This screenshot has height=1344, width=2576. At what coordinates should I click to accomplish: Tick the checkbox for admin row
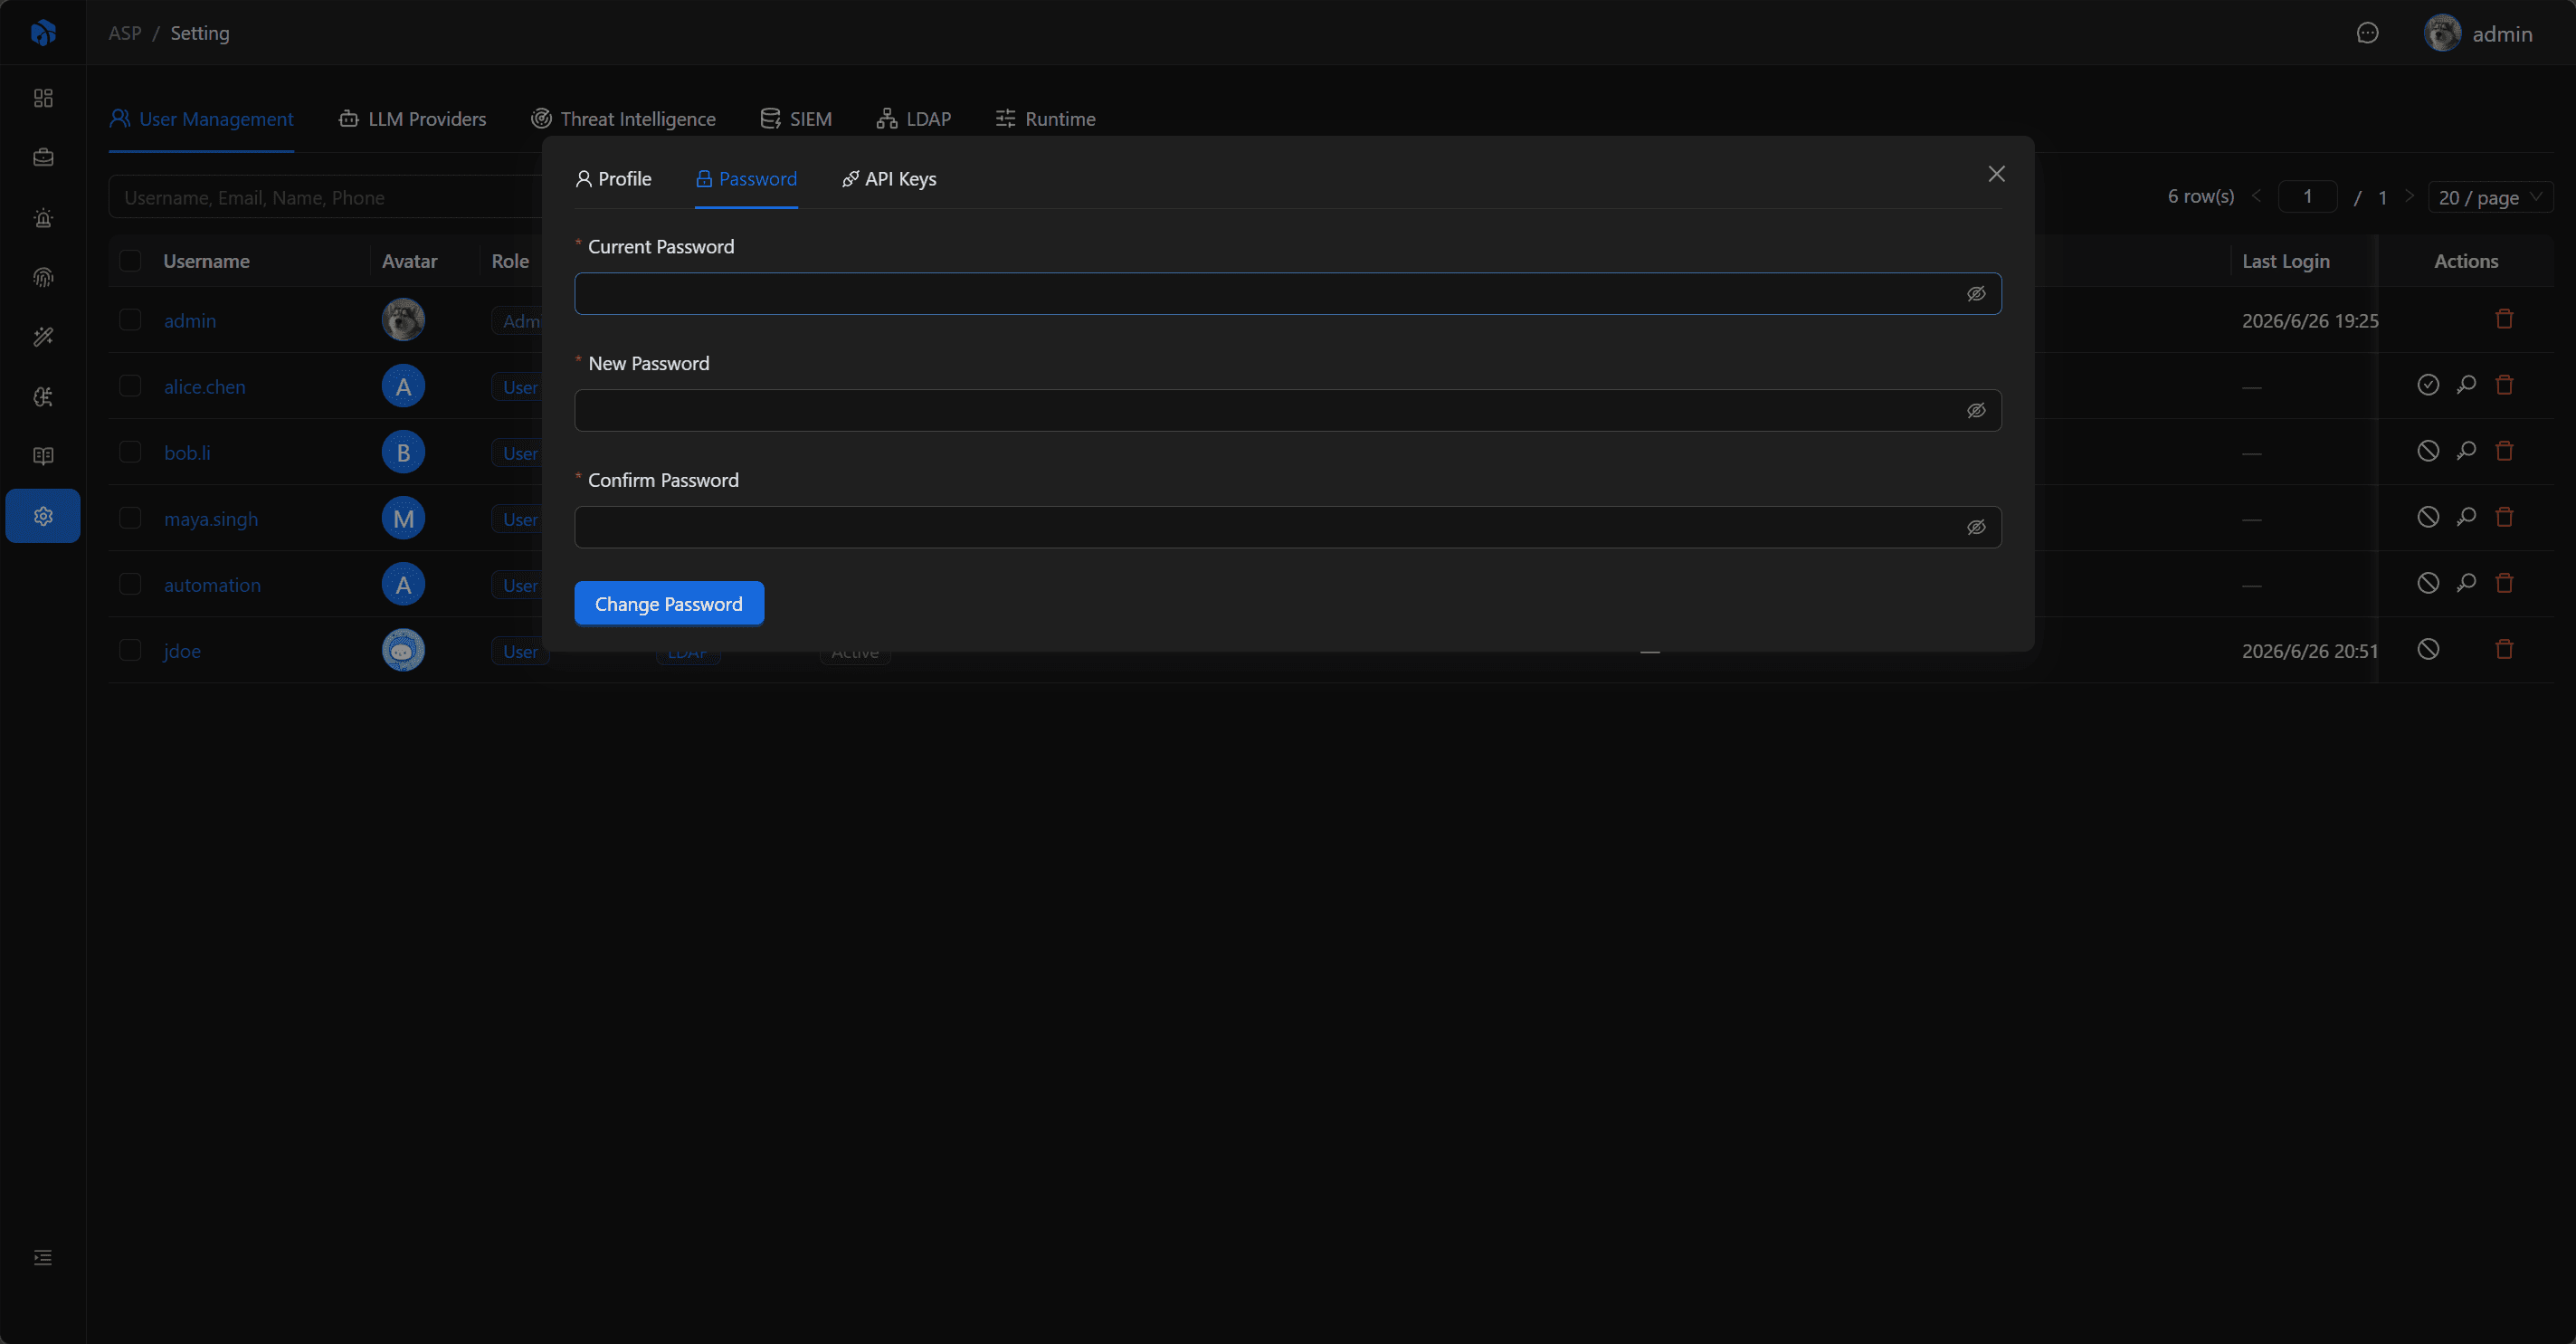coord(130,320)
